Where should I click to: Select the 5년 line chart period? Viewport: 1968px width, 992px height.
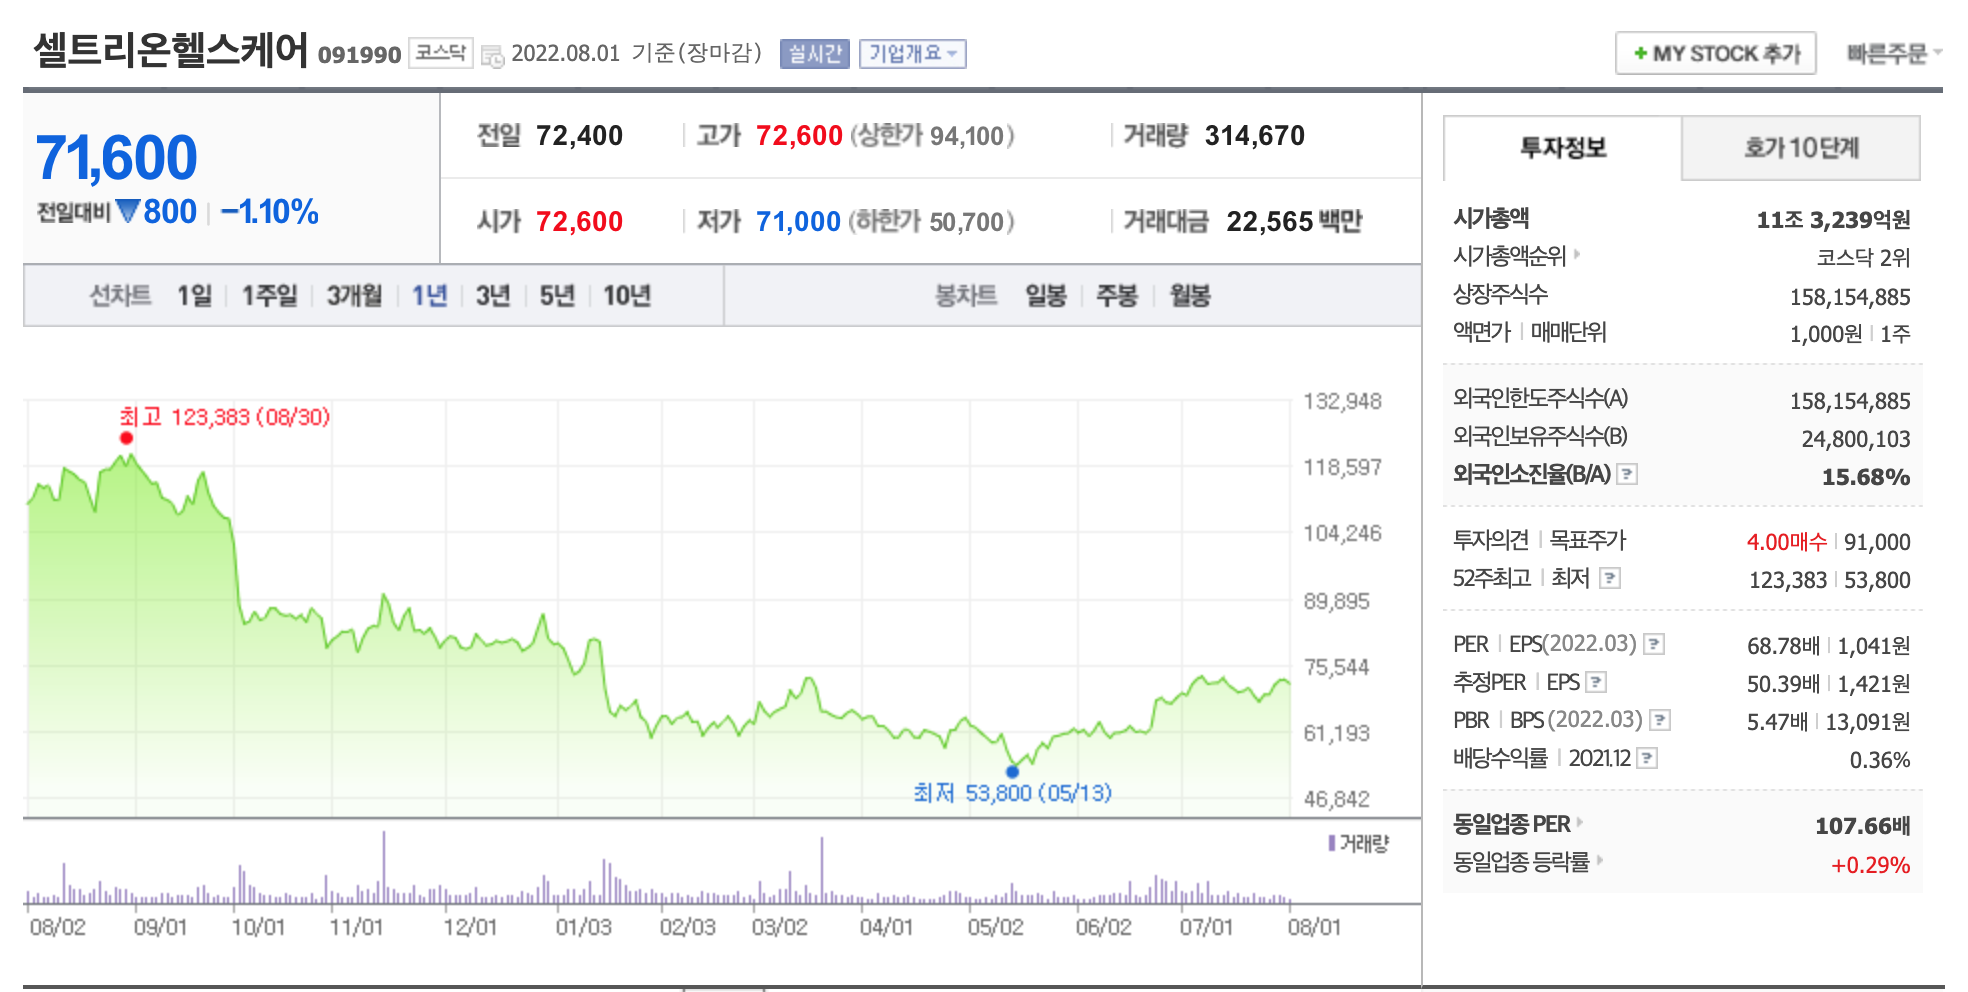point(557,296)
